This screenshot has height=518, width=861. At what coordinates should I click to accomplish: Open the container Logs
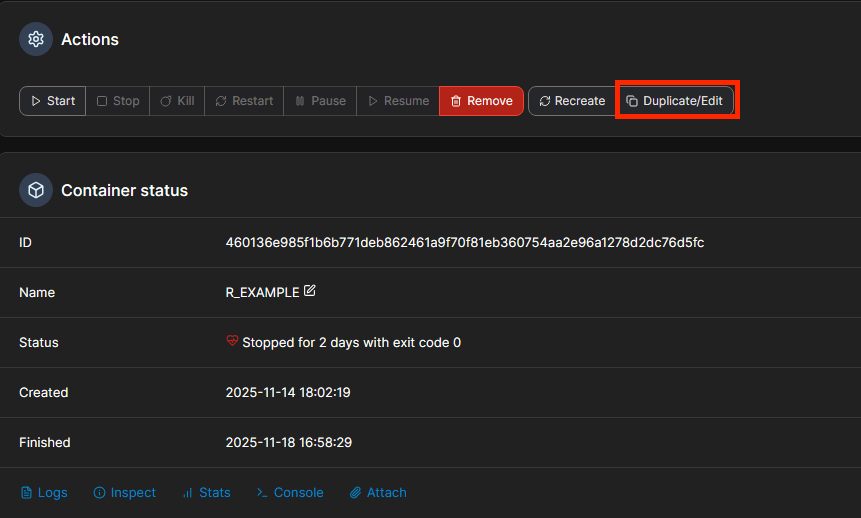click(x=45, y=492)
